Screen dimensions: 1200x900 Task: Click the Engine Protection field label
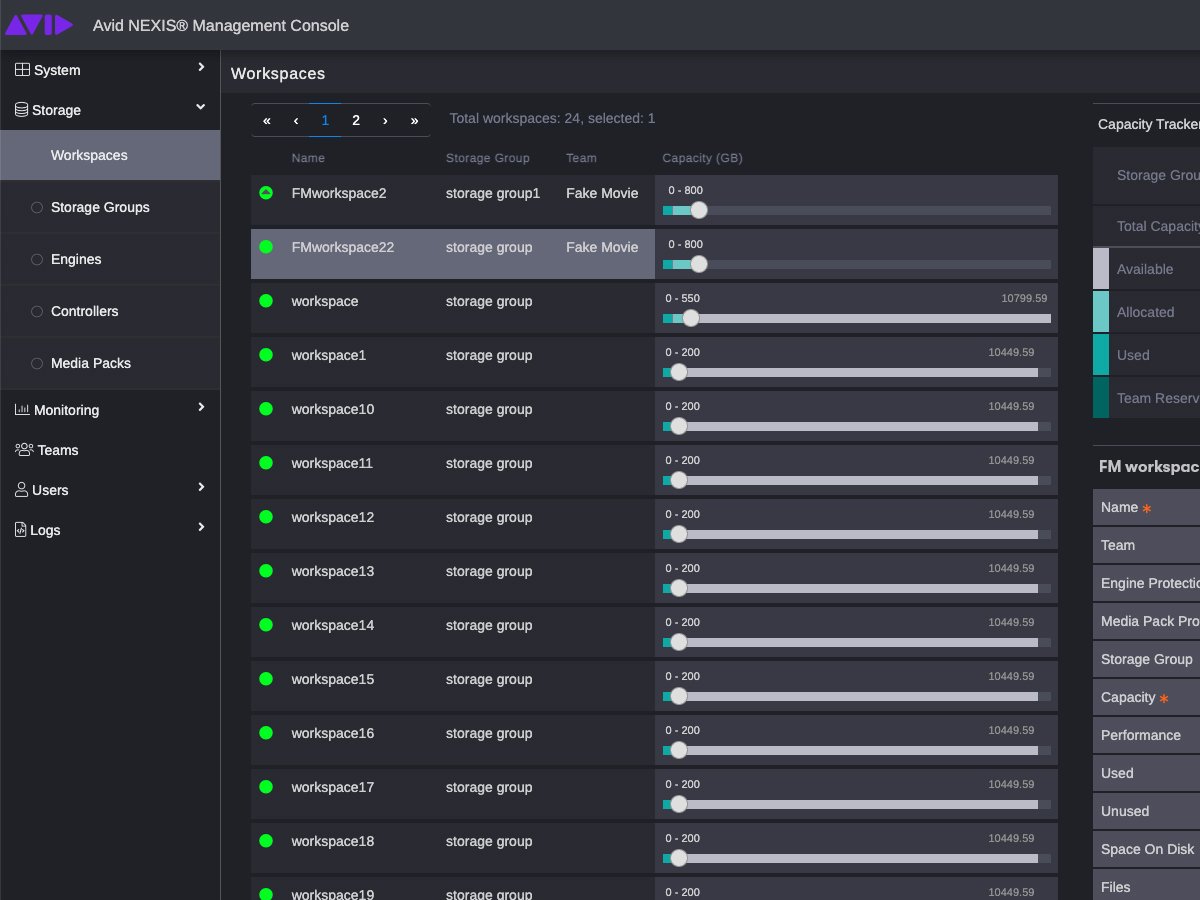tap(1150, 583)
